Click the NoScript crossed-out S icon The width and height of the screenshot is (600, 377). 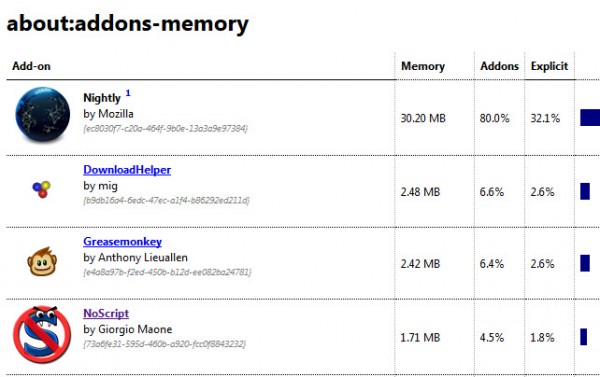(x=42, y=334)
